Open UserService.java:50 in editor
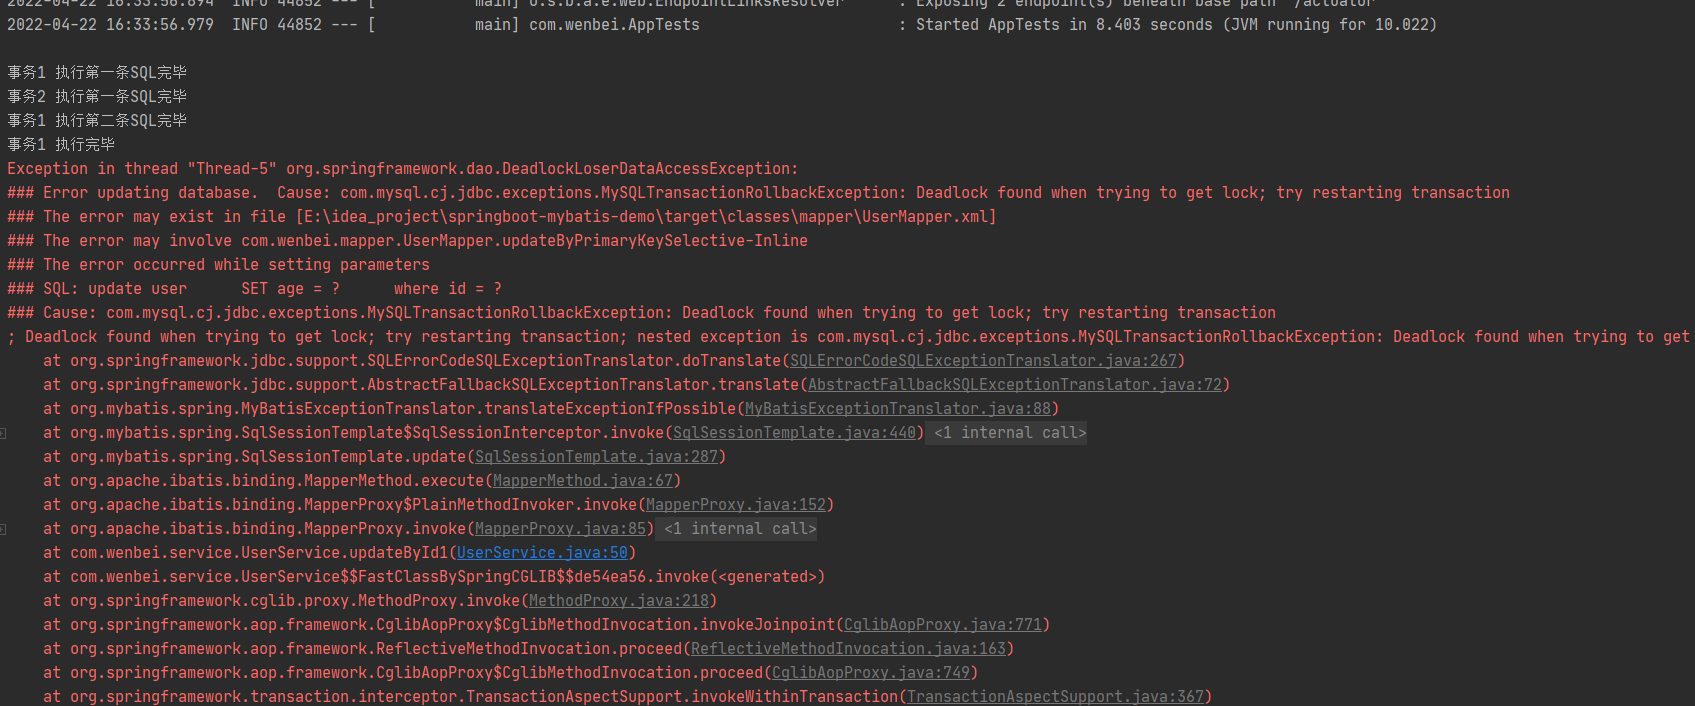Screen dimensions: 1695x706 [542, 553]
